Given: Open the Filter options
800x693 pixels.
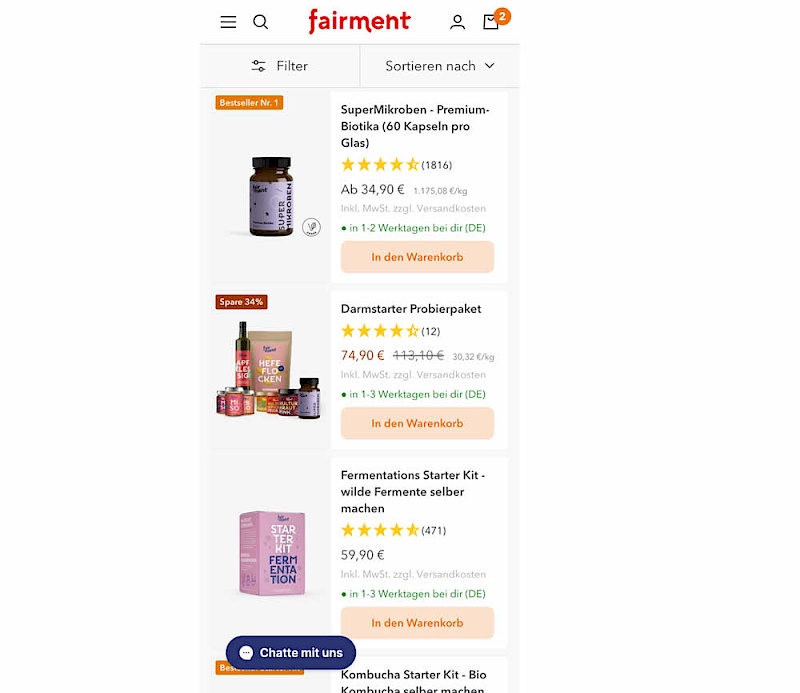Looking at the screenshot, I should point(280,66).
